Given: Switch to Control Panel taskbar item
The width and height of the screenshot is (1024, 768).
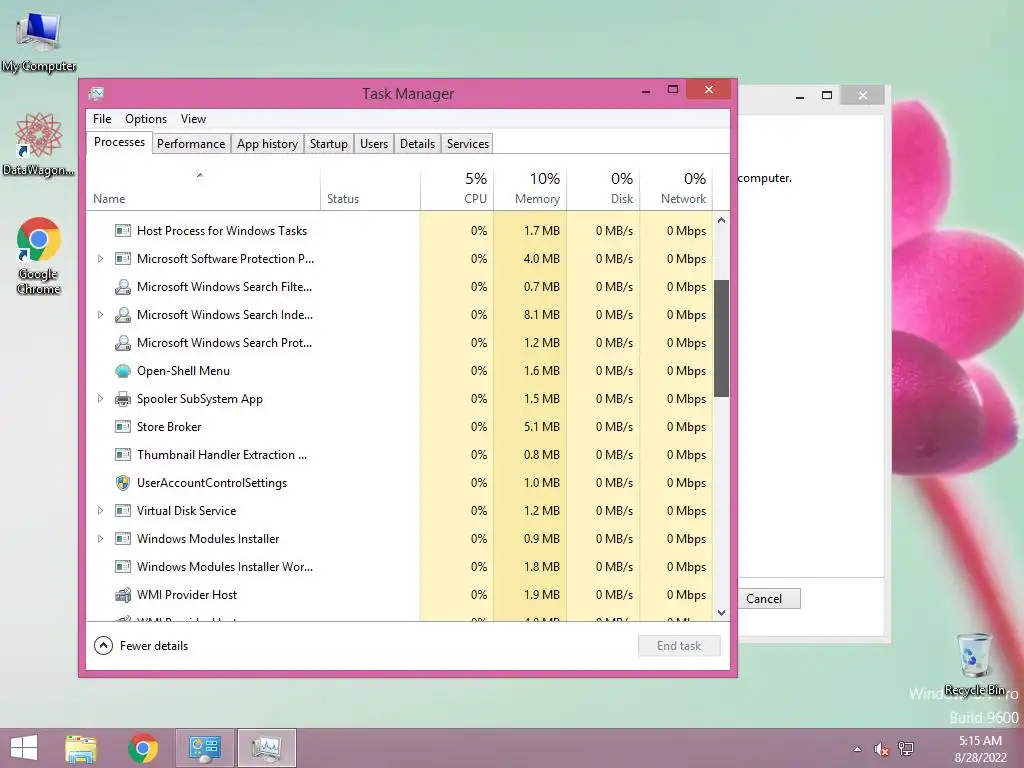Looking at the screenshot, I should pyautogui.click(x=204, y=748).
